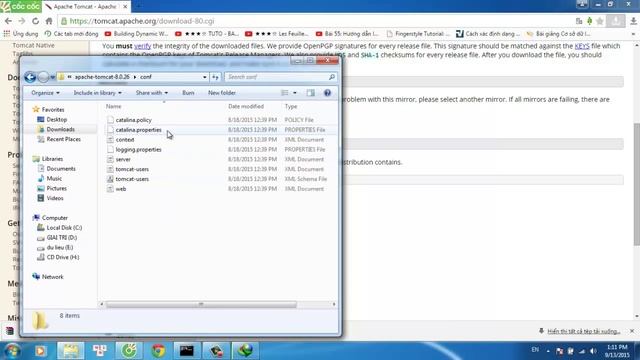Sort by the Type column header
This screenshot has height=360, width=640.
[x=291, y=106]
